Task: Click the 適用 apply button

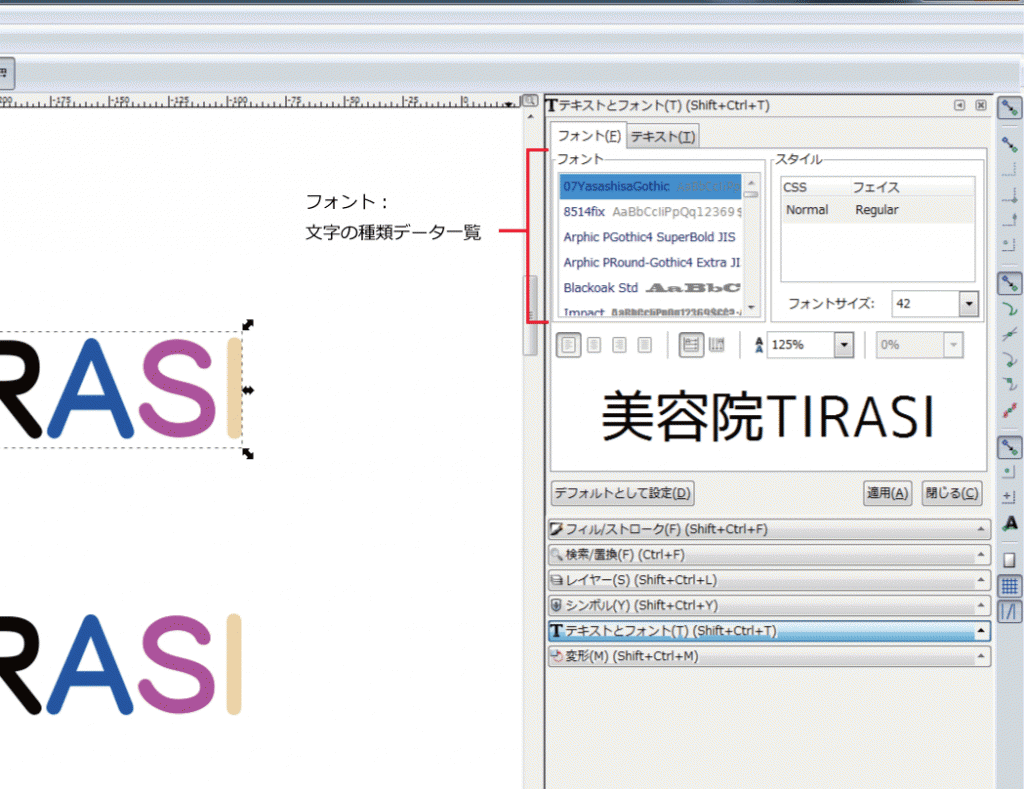Action: pos(888,493)
